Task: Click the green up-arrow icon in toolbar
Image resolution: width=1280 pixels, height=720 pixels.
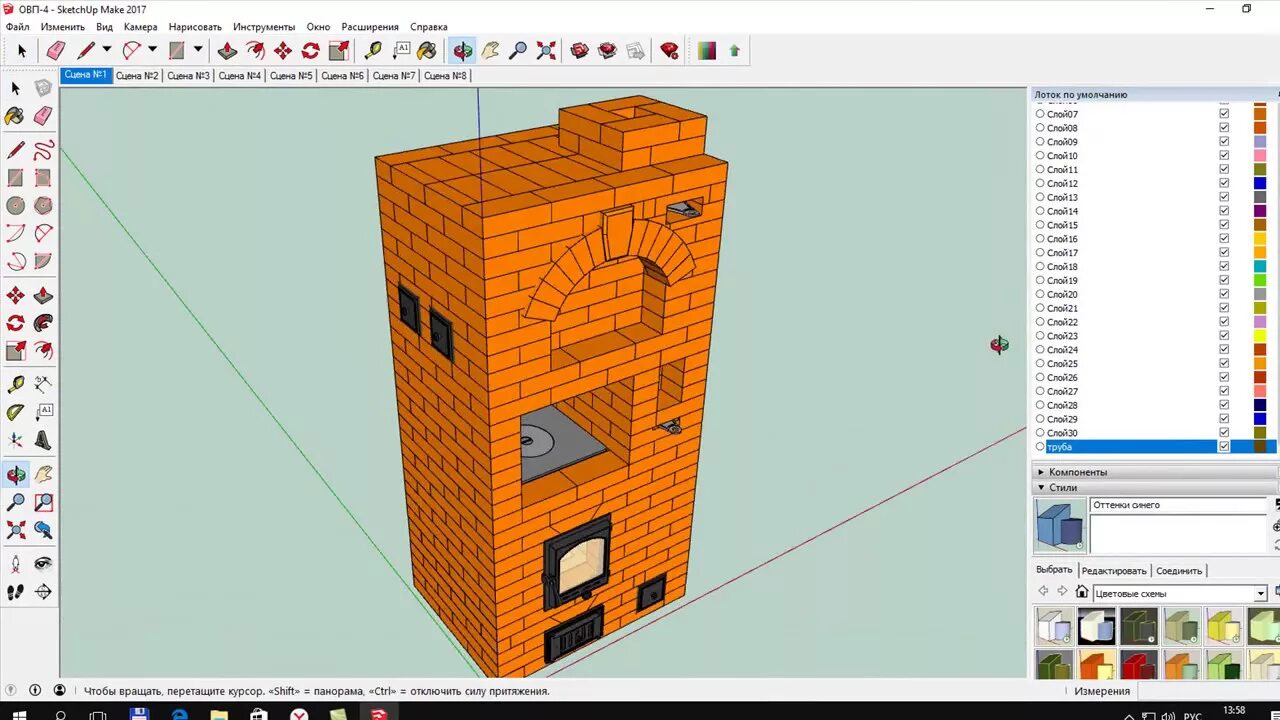Action: tap(734, 50)
